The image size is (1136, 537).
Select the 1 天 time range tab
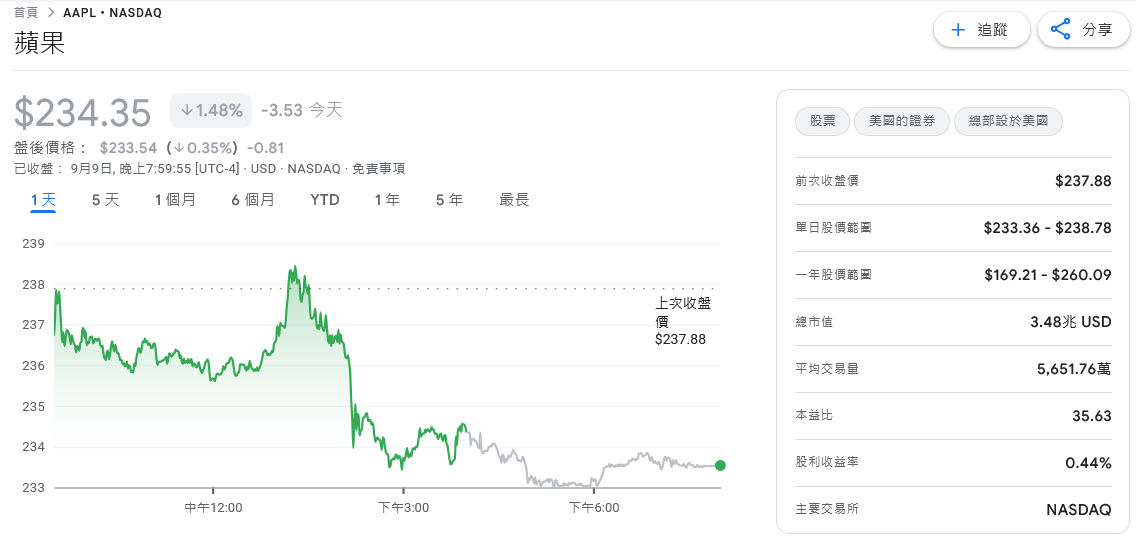coord(43,200)
